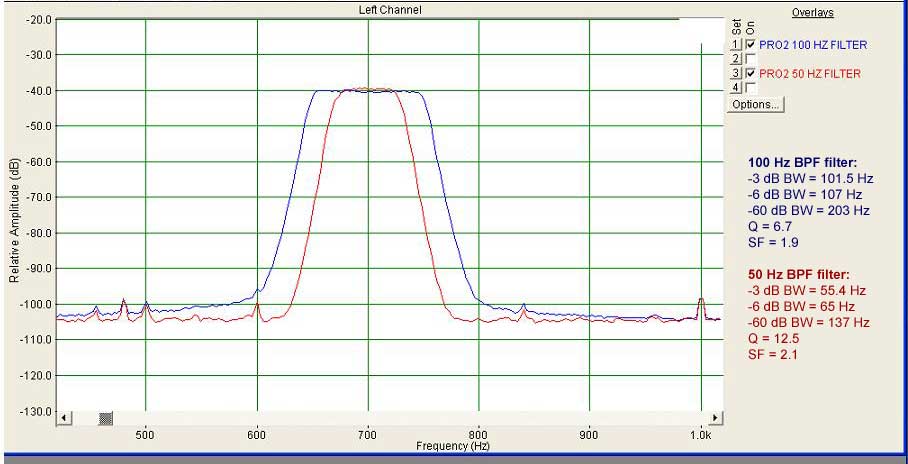Click the -40.0 amplitude axis tick label
The width and height of the screenshot is (908, 464).
point(38,90)
